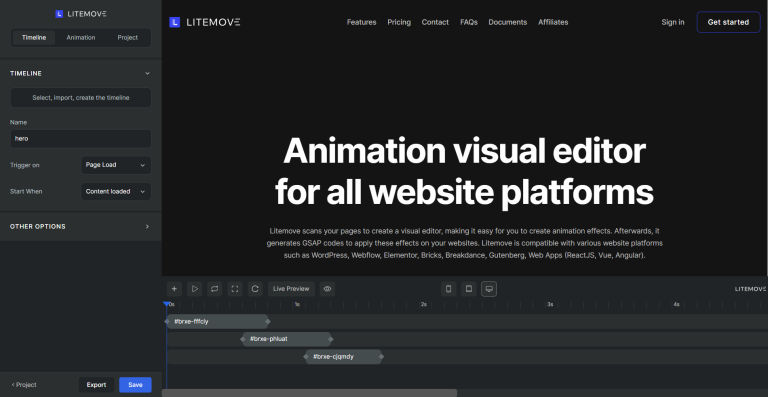
Task: Click Litemove logo in sidebar header
Action: click(x=81, y=14)
